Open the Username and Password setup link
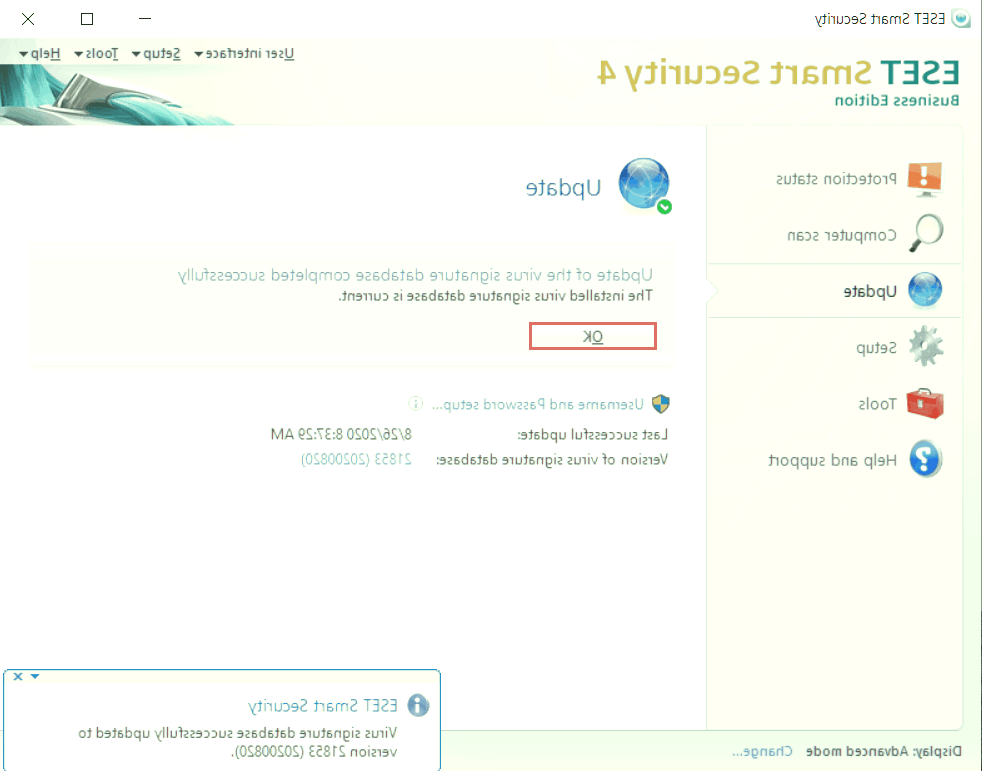The height and width of the screenshot is (771, 982). (x=538, y=404)
